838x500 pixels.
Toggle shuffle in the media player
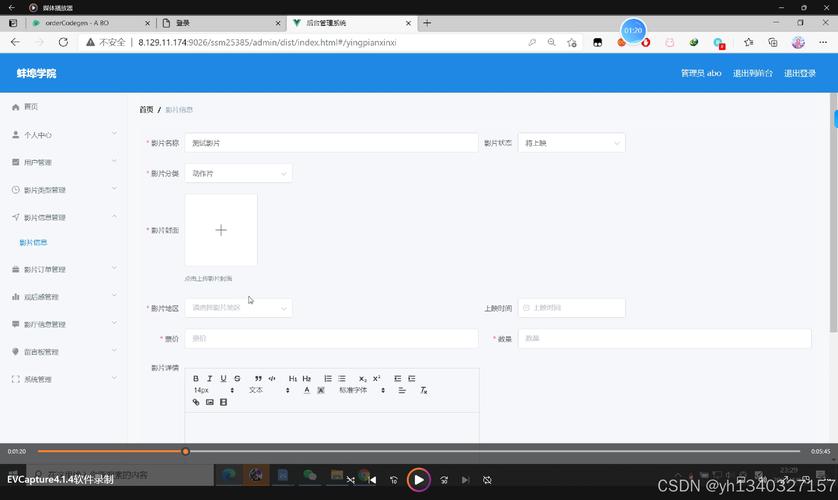(351, 480)
